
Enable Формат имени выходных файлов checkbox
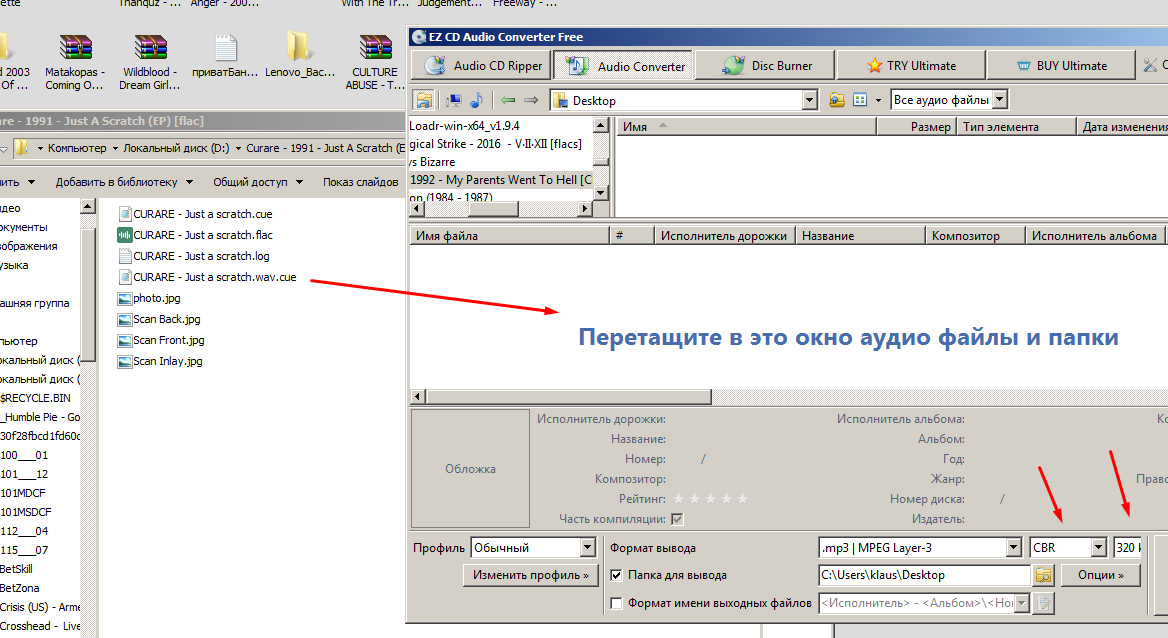coord(616,603)
